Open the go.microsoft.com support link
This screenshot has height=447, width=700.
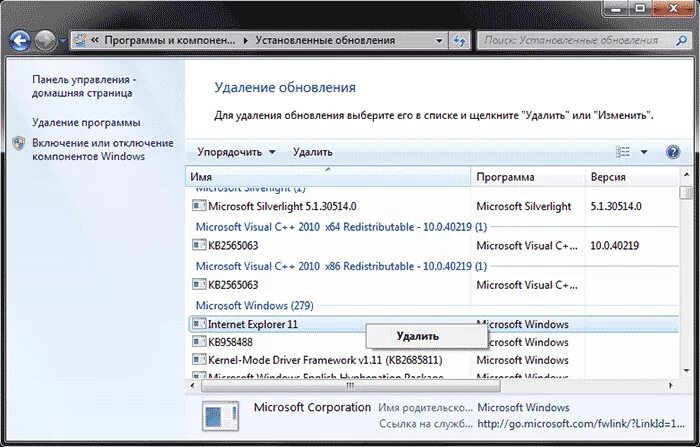click(580, 424)
